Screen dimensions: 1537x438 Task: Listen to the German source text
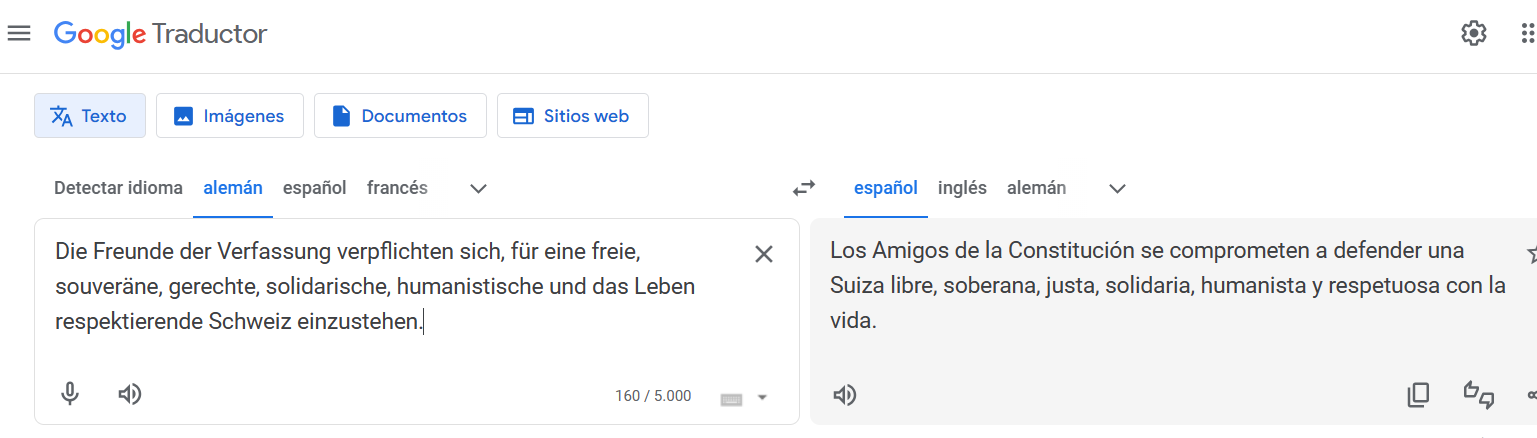pyautogui.click(x=129, y=394)
